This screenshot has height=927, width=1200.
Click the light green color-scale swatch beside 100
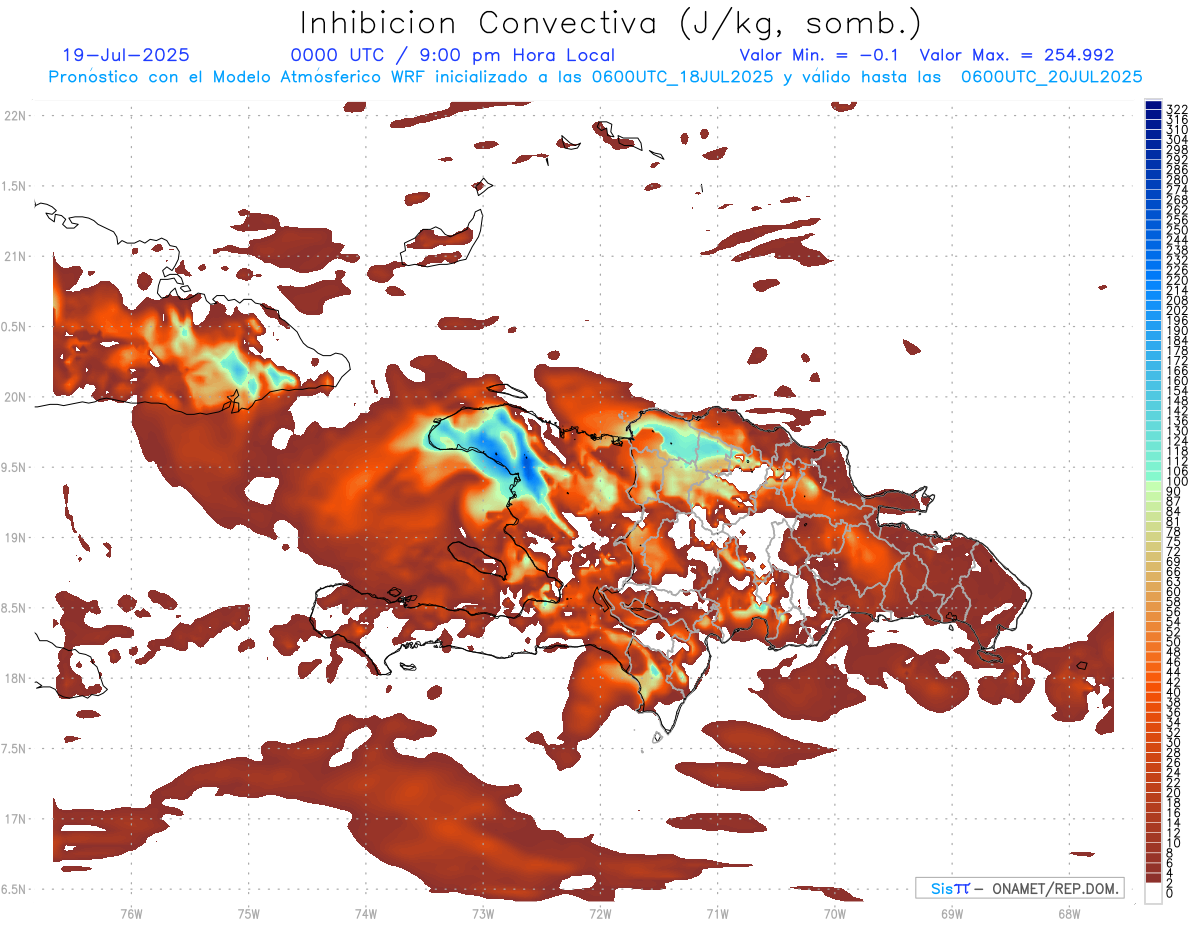(1154, 484)
